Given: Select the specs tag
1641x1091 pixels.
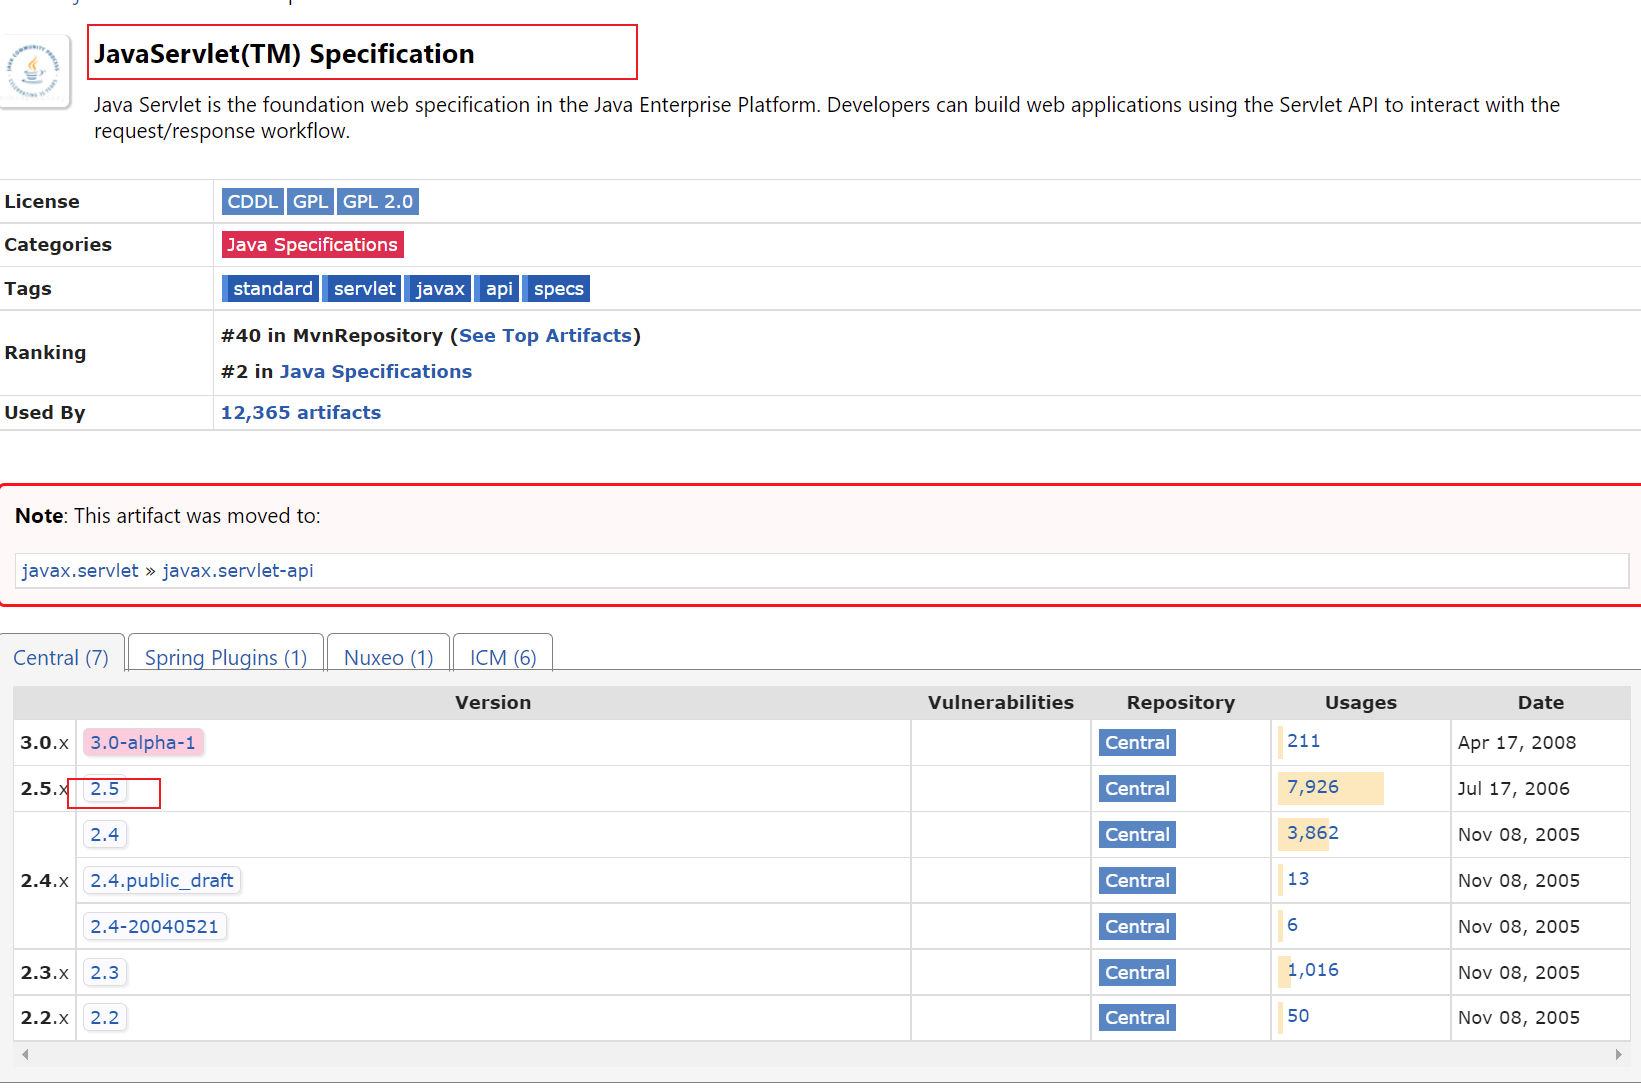Looking at the screenshot, I should 557,289.
